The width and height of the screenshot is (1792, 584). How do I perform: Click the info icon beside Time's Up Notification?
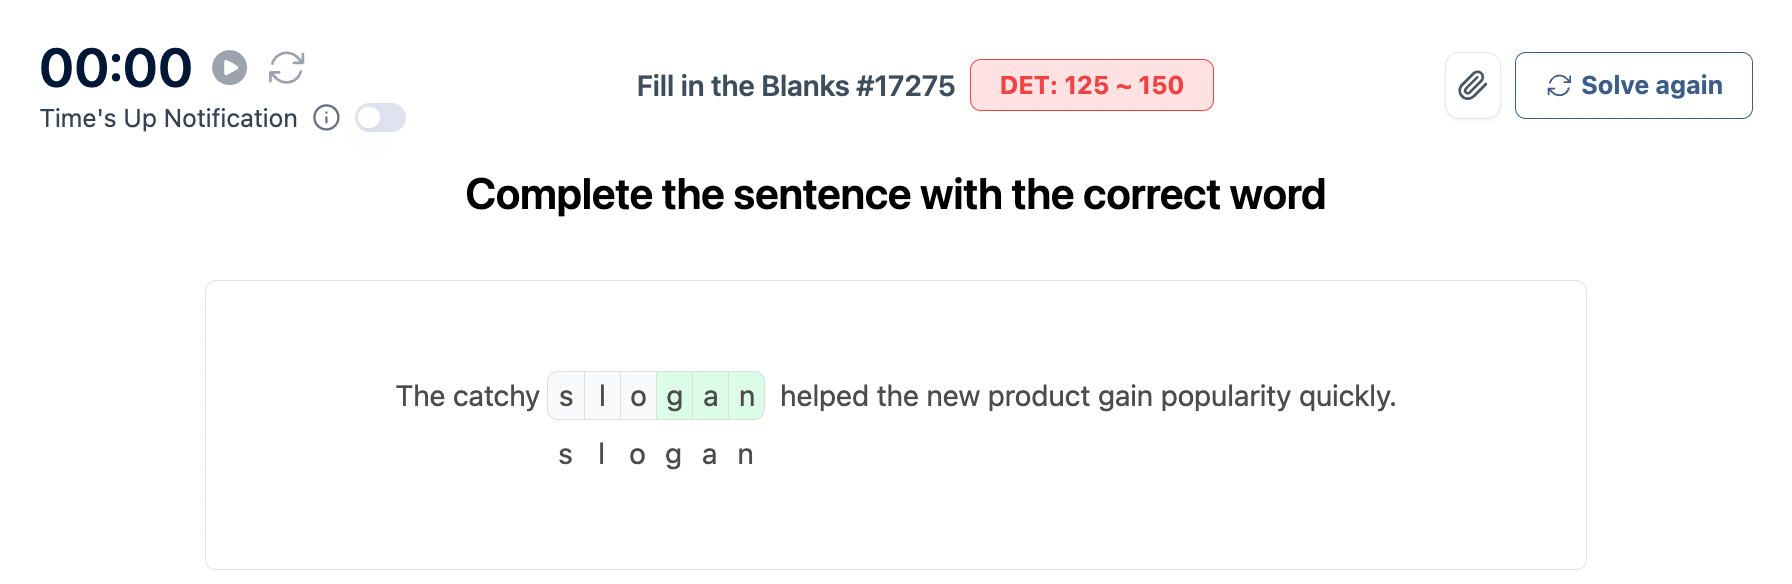[x=326, y=118]
